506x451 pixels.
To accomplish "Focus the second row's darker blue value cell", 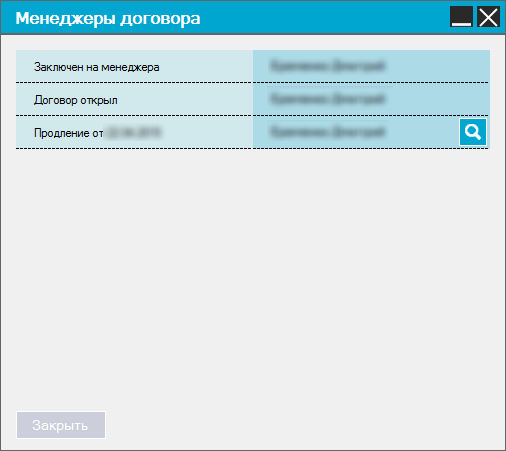I will coord(371,99).
